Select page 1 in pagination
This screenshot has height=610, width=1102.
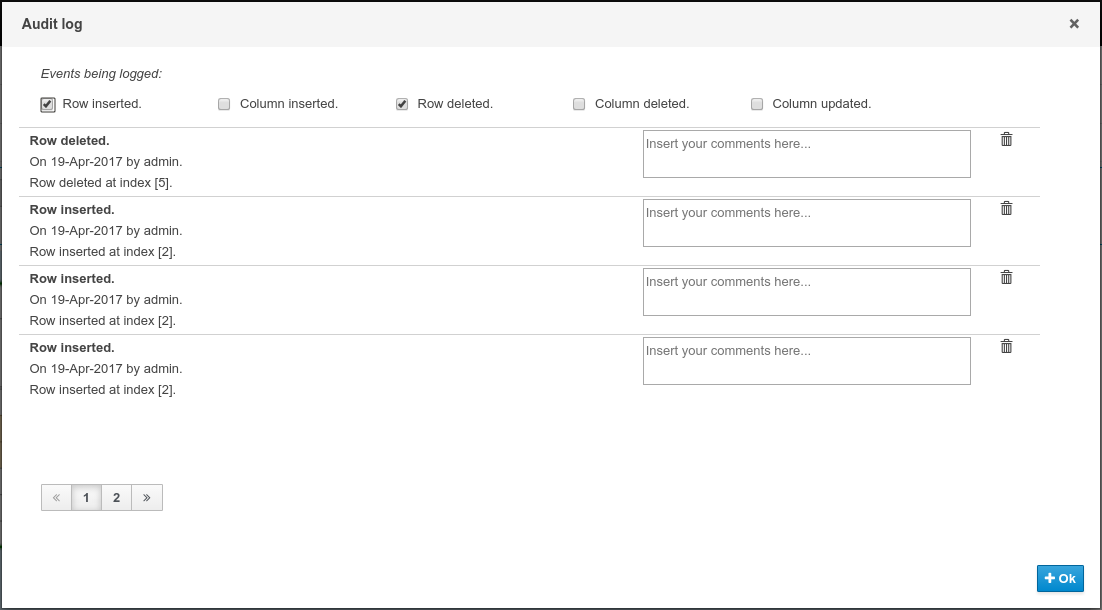[x=86, y=498]
